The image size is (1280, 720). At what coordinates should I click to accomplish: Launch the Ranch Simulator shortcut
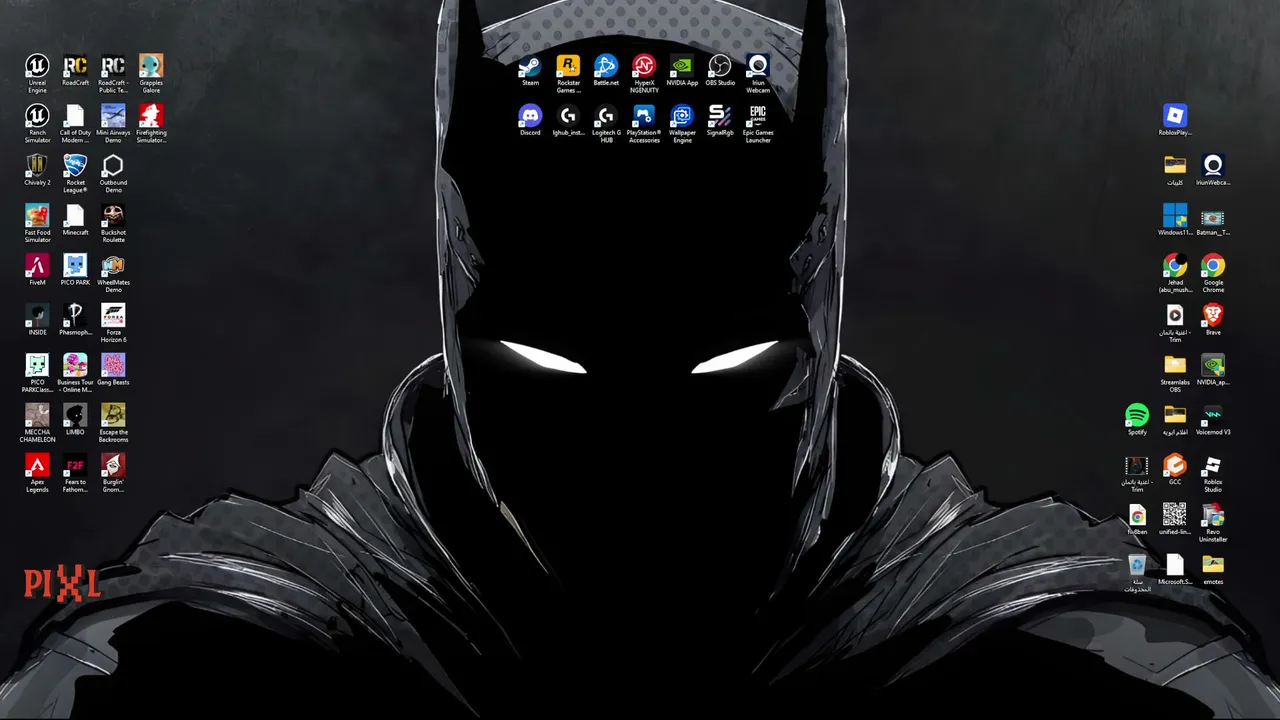click(x=37, y=123)
